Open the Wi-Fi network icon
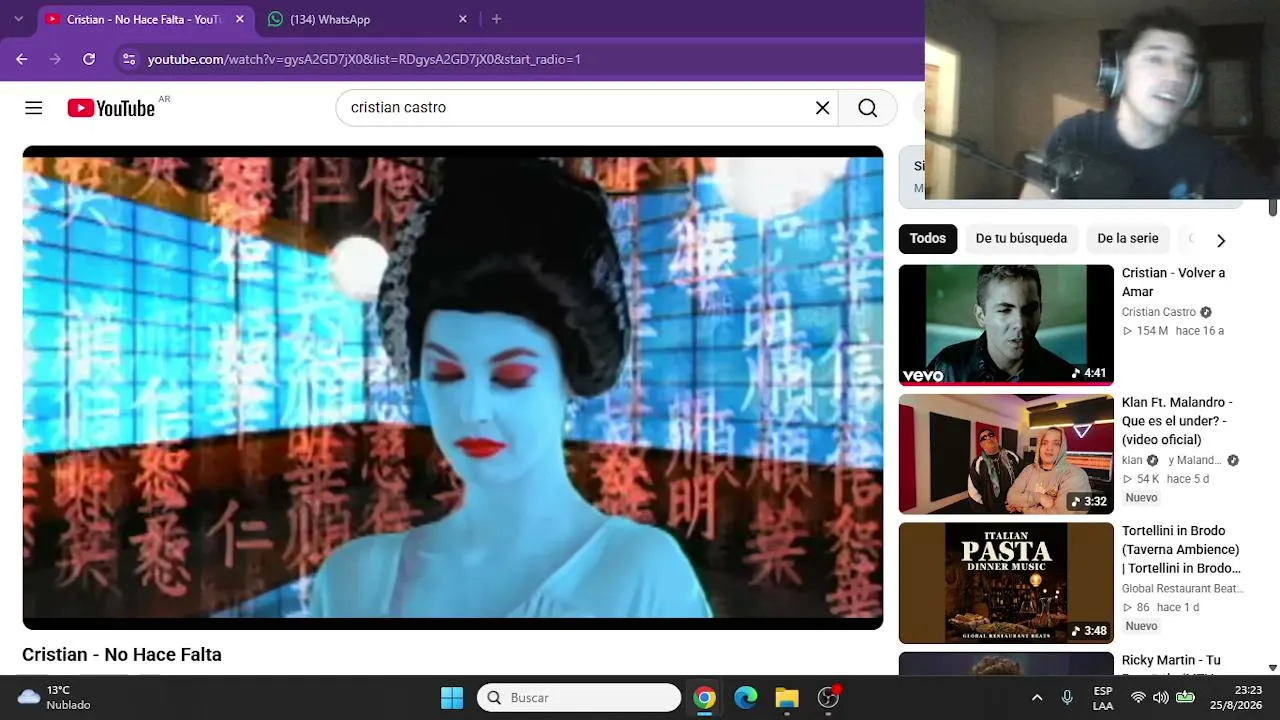Image resolution: width=1280 pixels, height=720 pixels. 1138,698
